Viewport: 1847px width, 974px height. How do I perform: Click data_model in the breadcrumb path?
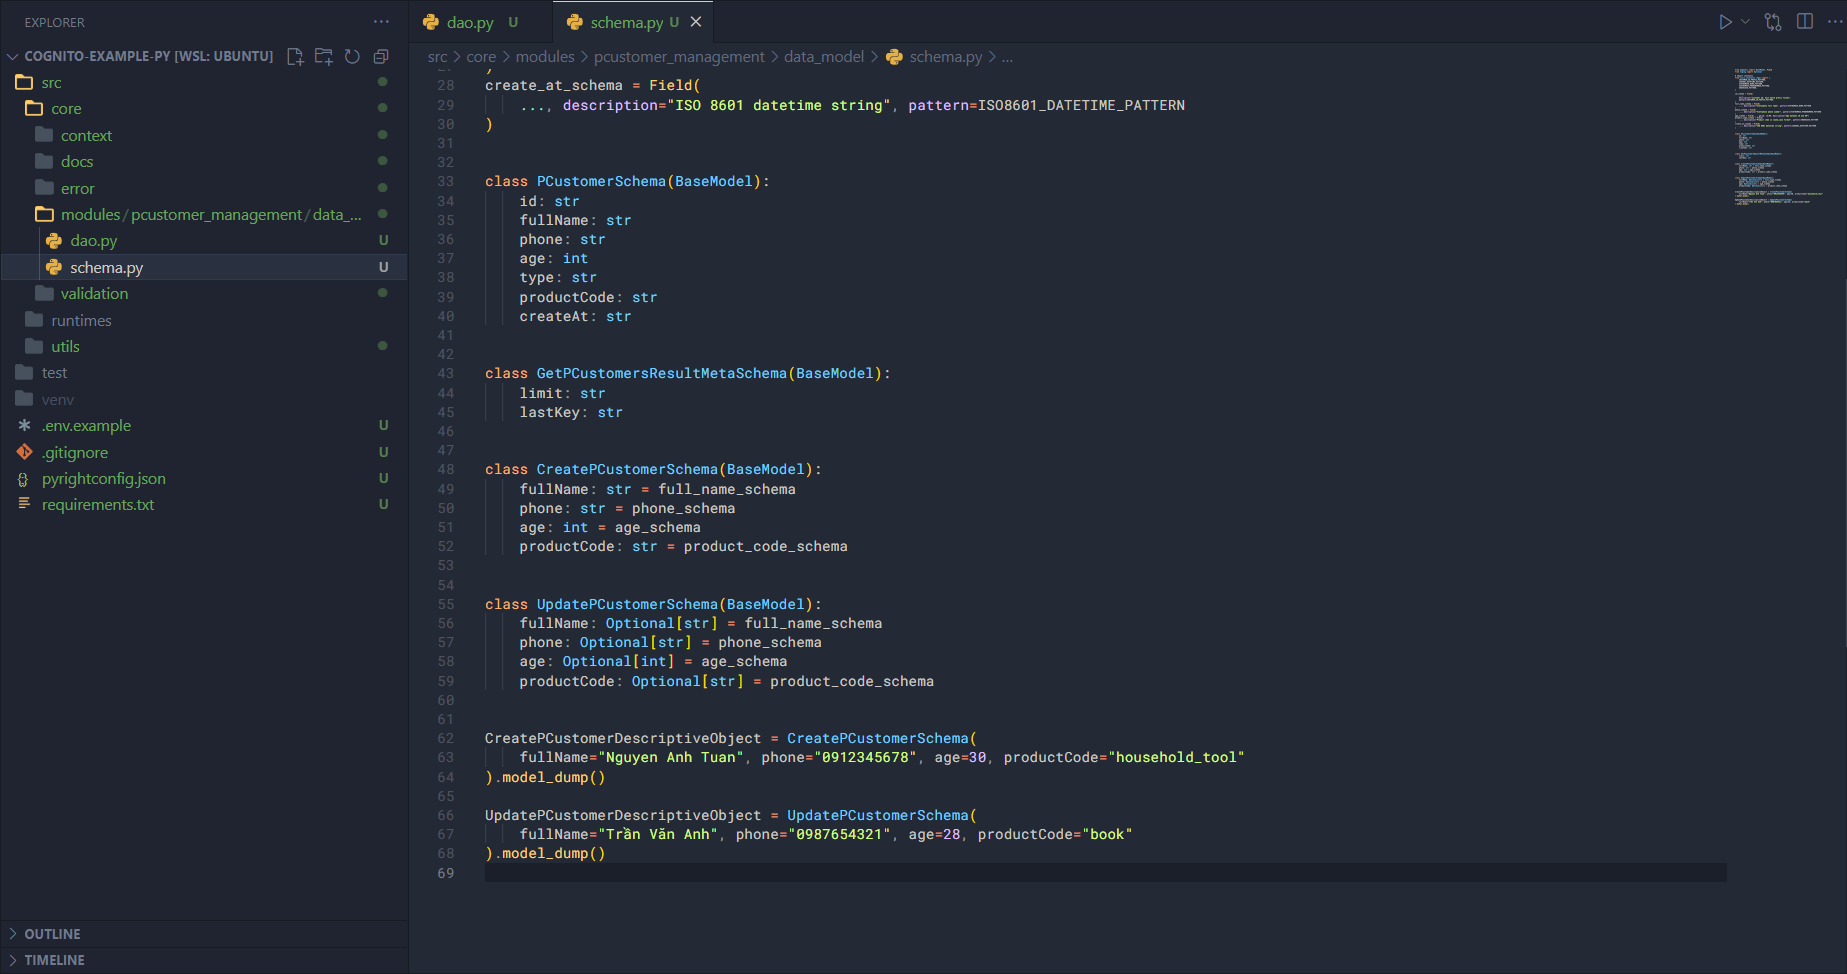coord(823,57)
